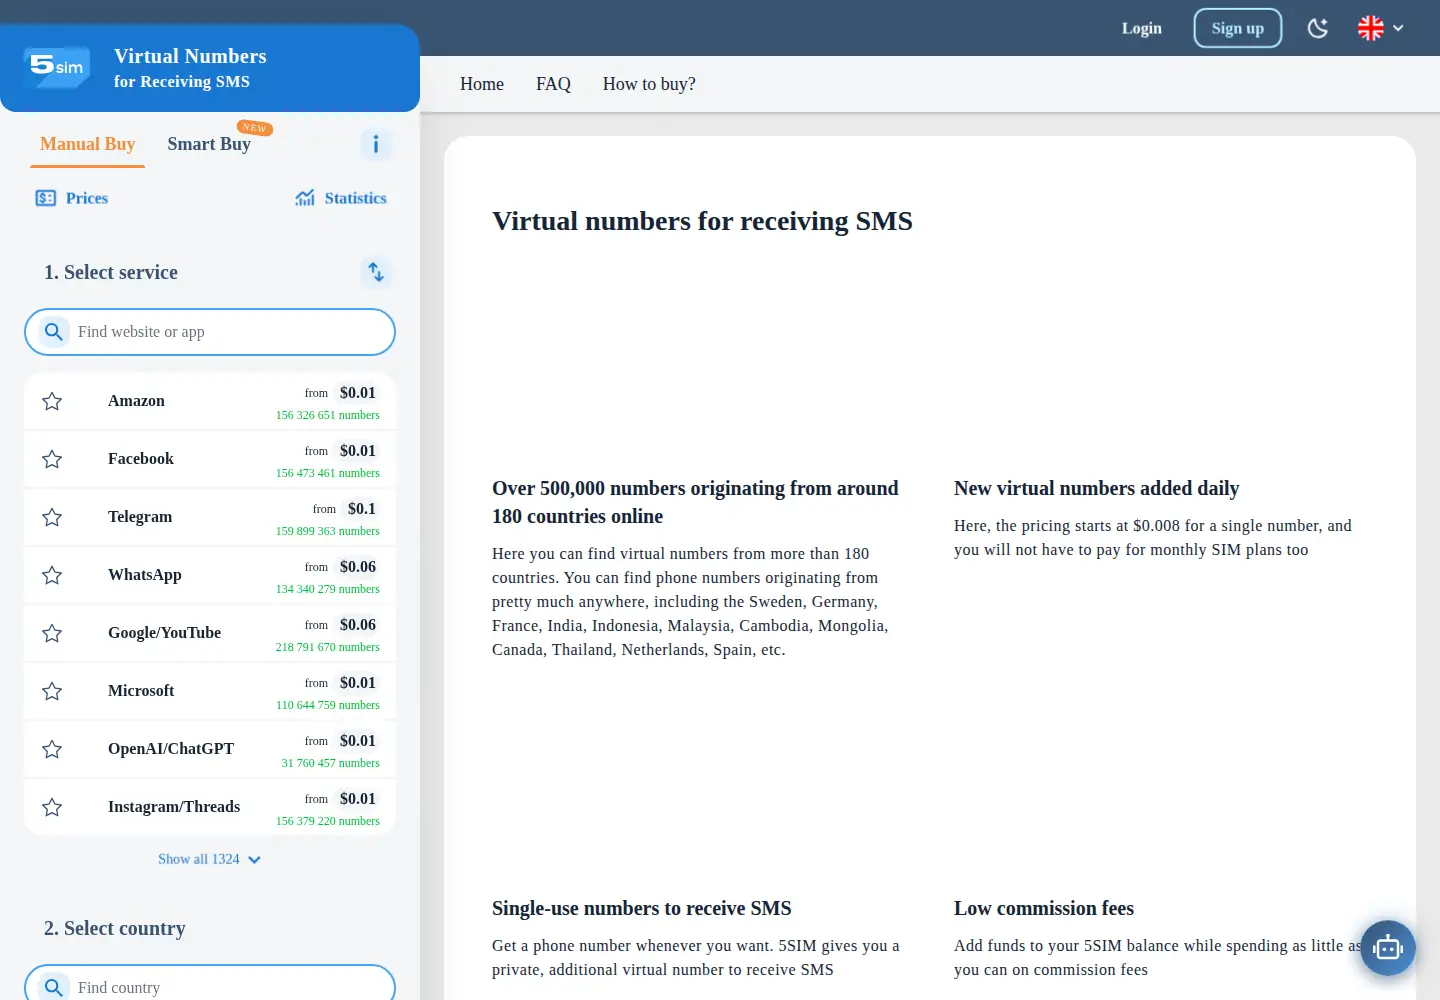Switch to the Manual Buy tab
1440x1000 pixels.
88,144
